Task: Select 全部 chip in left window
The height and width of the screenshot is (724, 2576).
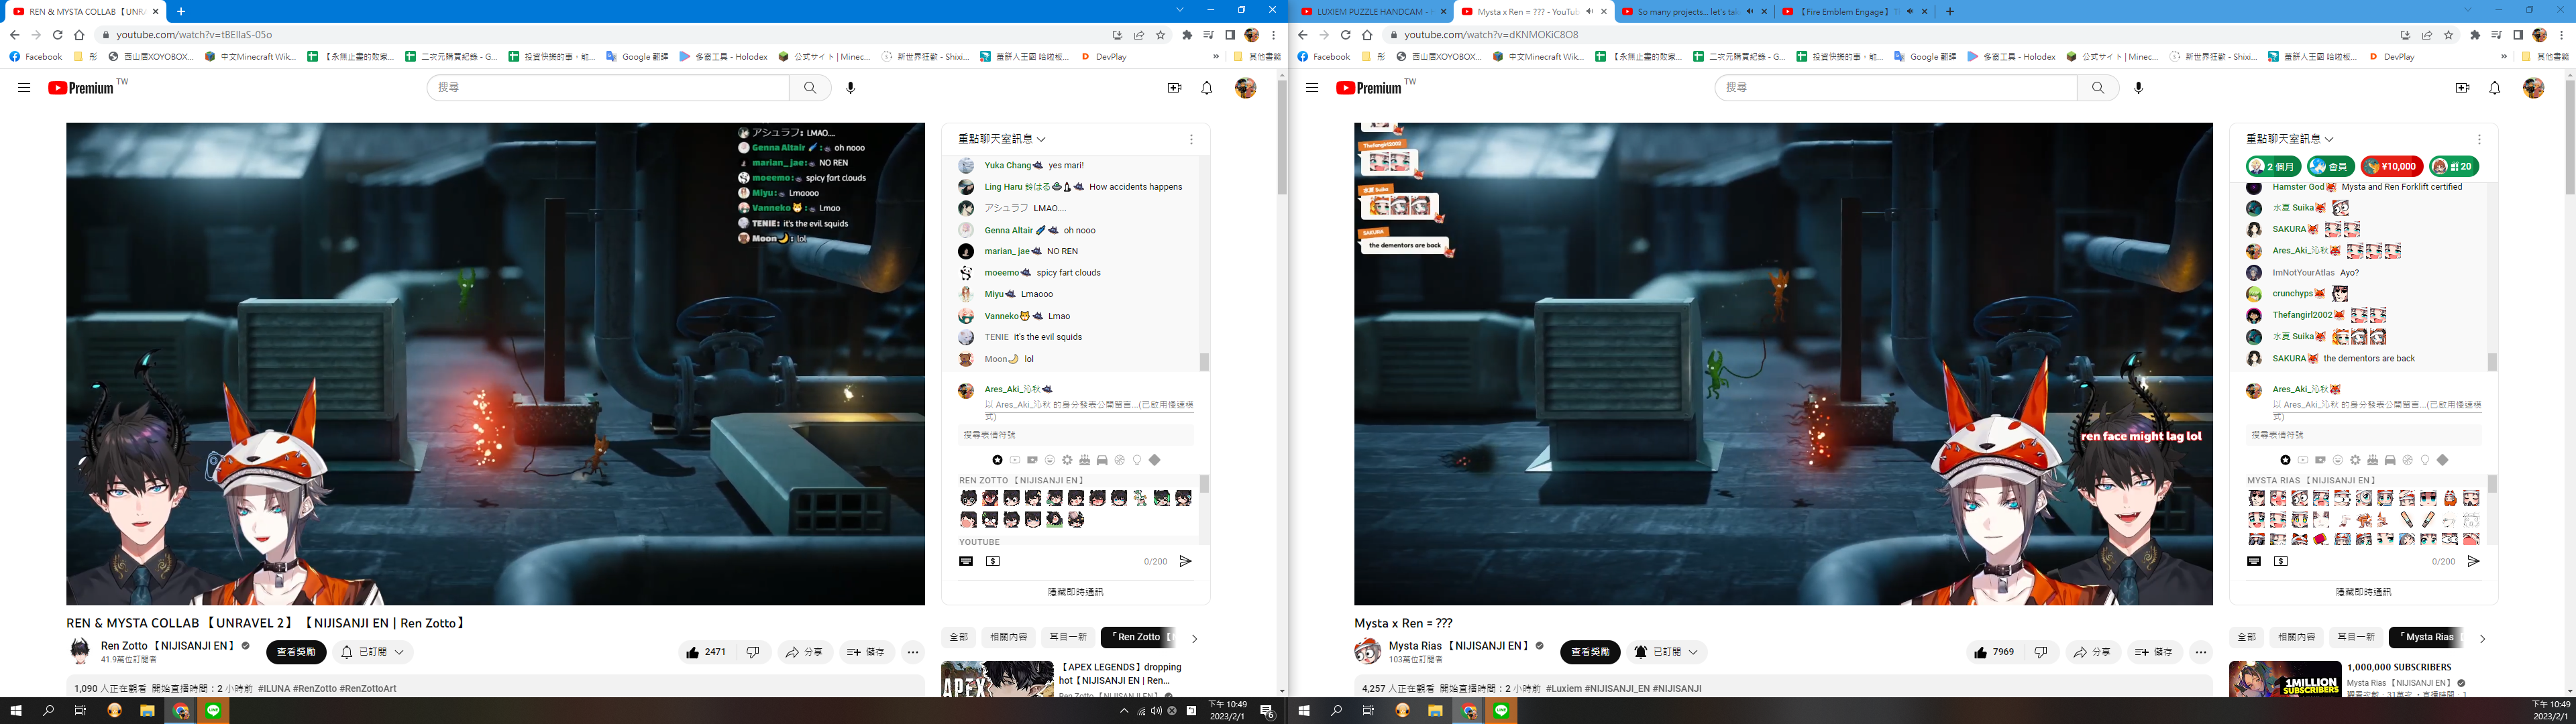Action: (x=958, y=637)
